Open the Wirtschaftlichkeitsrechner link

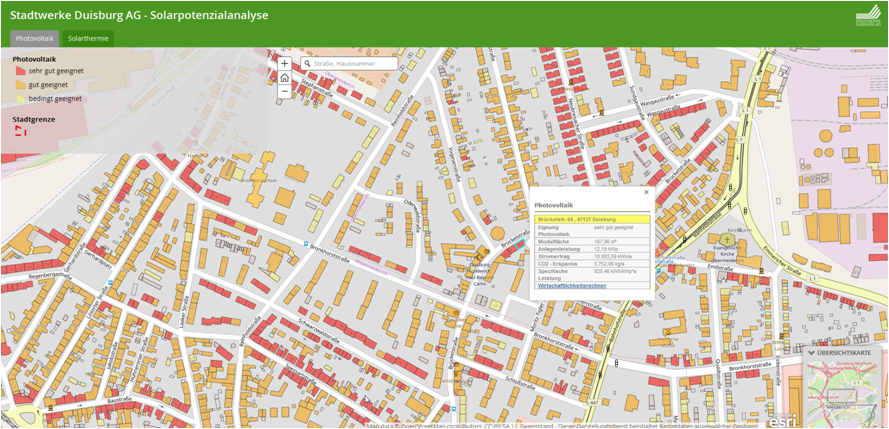572,285
